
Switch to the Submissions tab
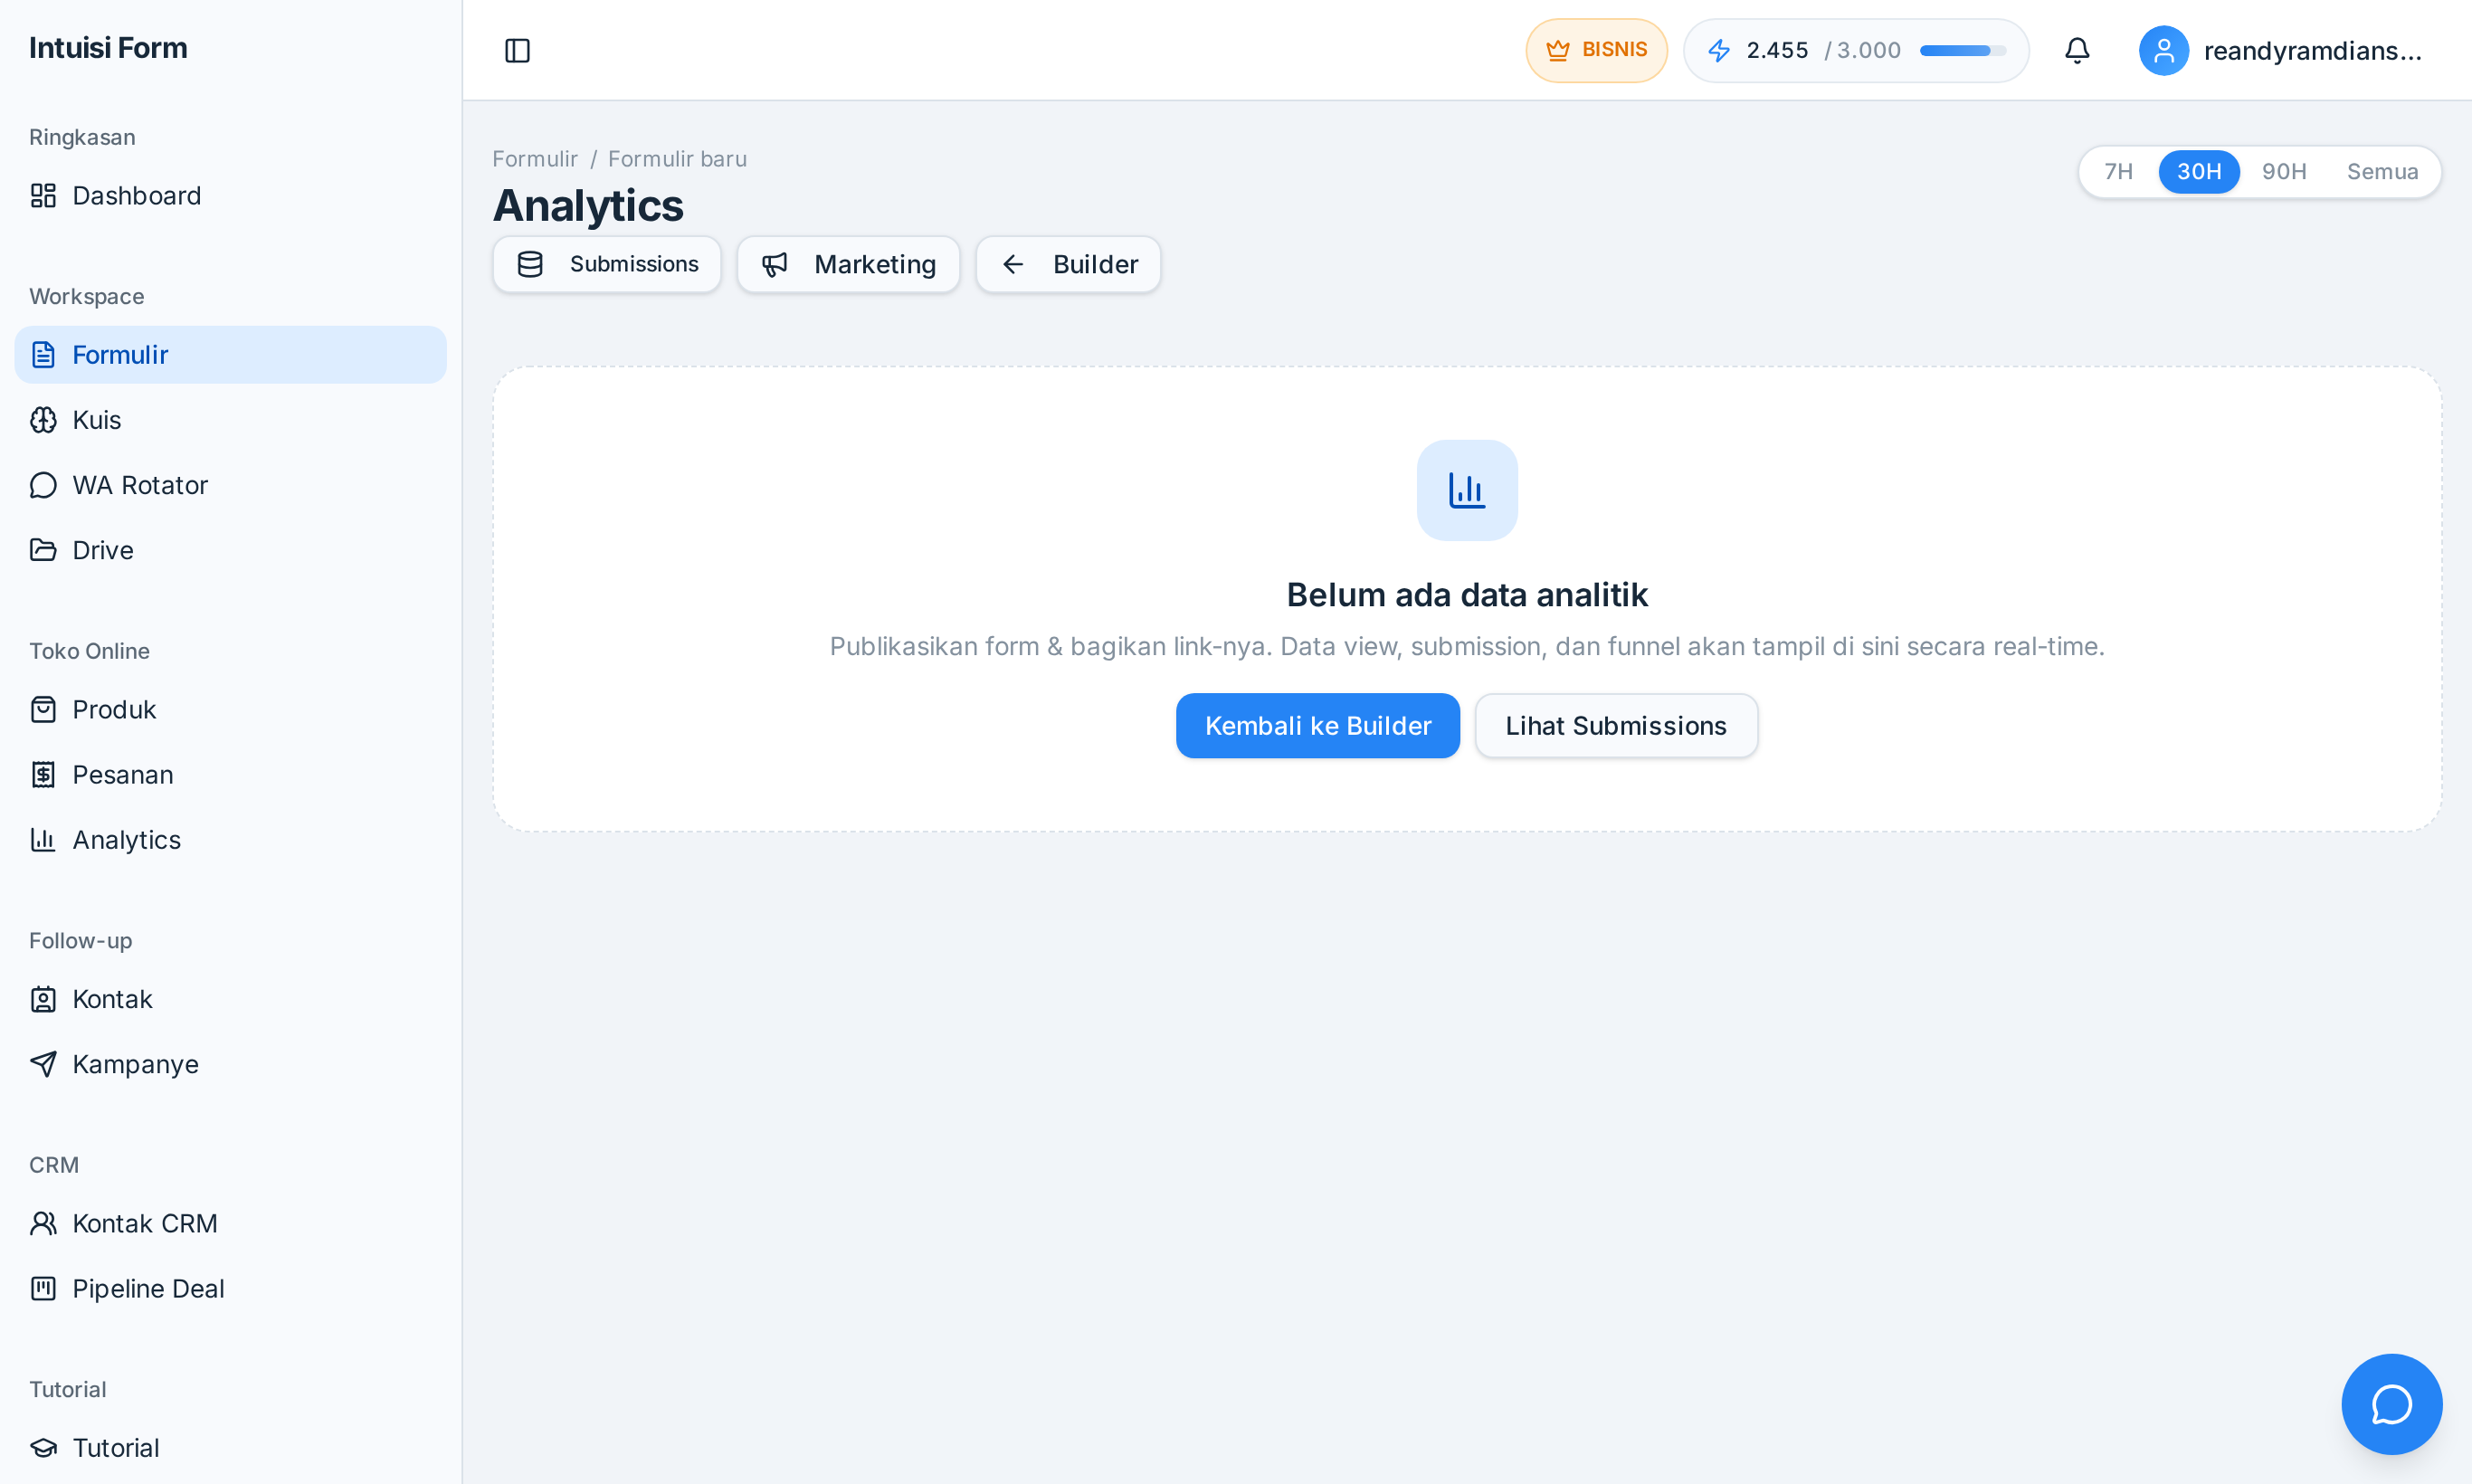607,264
